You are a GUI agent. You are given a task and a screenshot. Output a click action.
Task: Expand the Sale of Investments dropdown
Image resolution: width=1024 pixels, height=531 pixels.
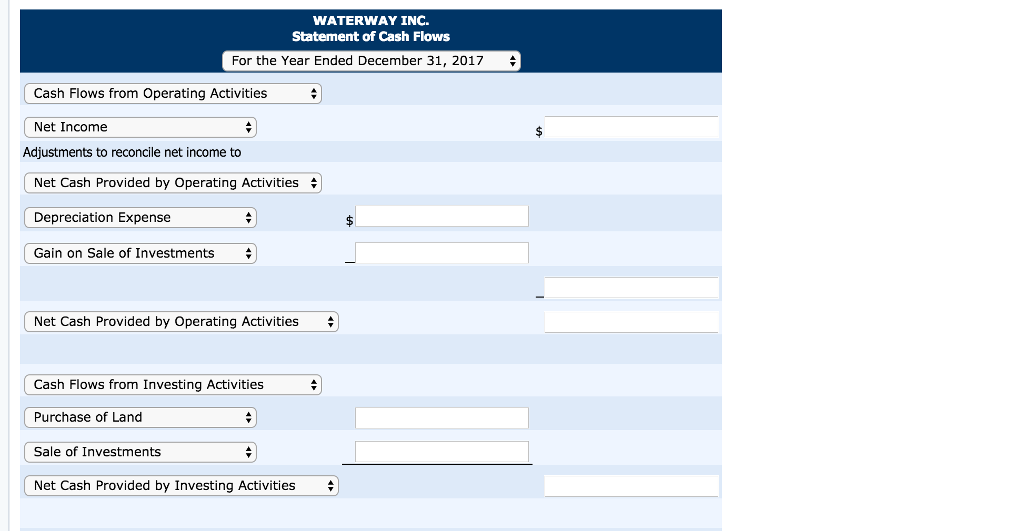pos(140,452)
